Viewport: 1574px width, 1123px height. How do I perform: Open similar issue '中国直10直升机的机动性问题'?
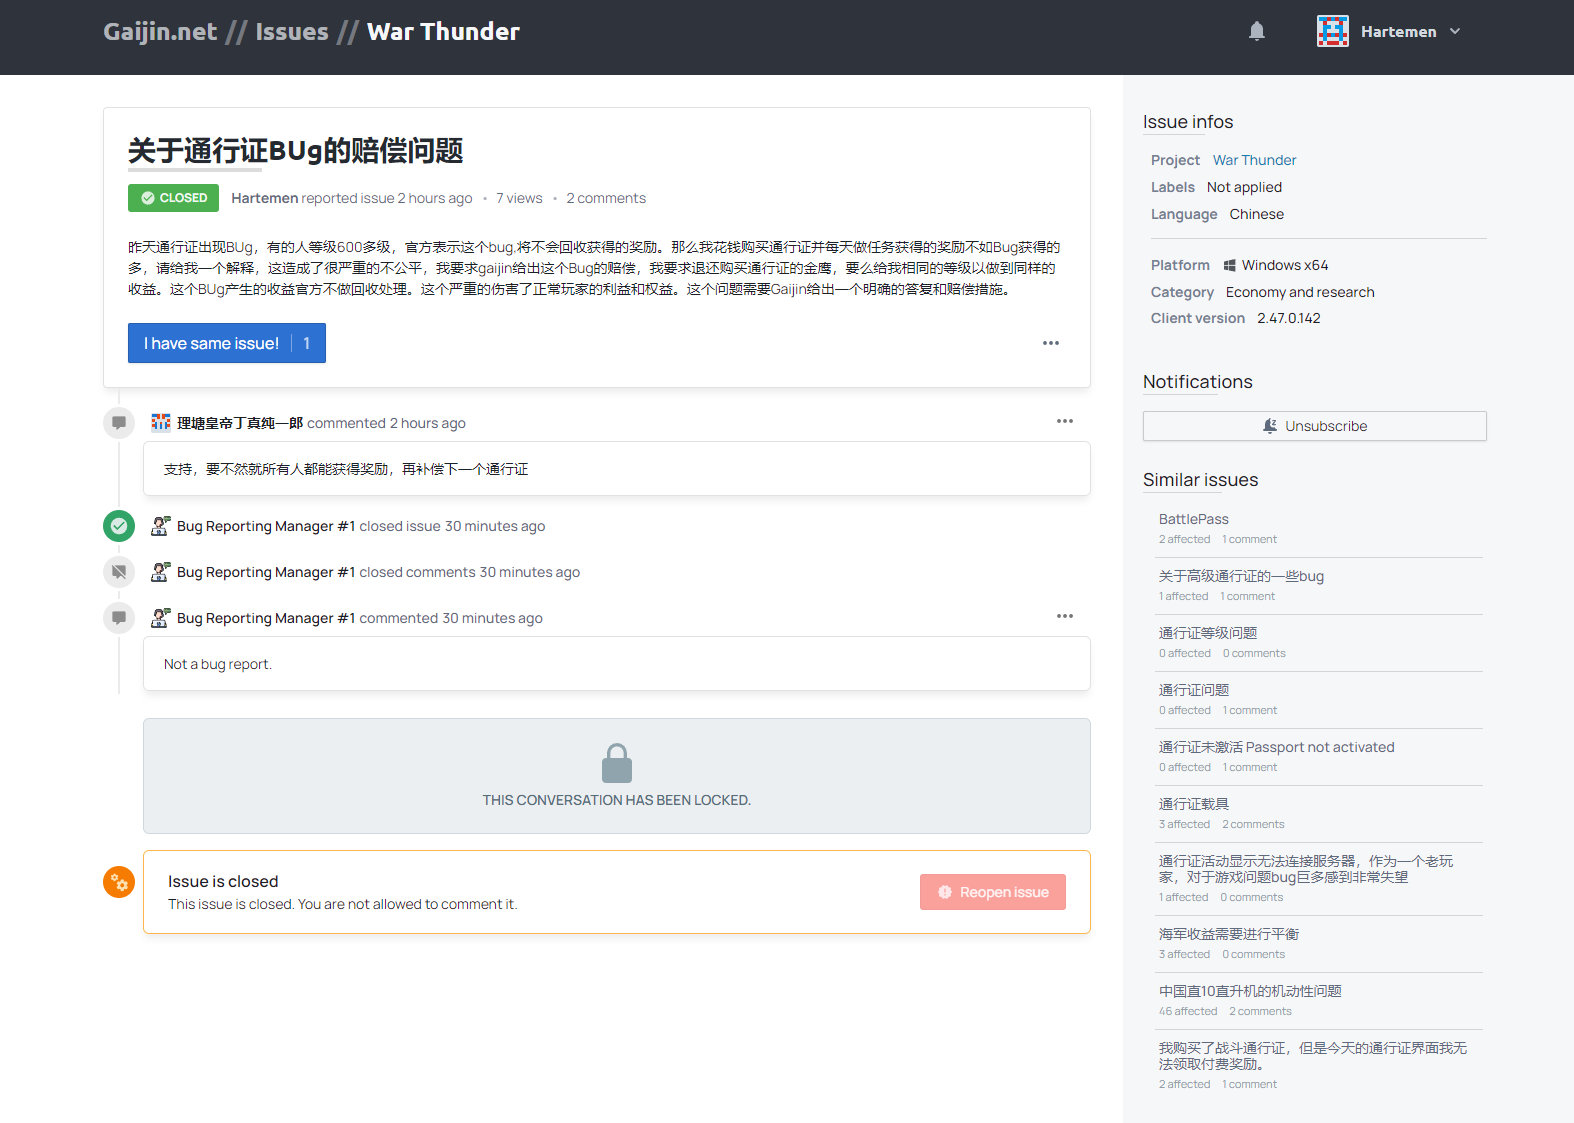(x=1250, y=991)
